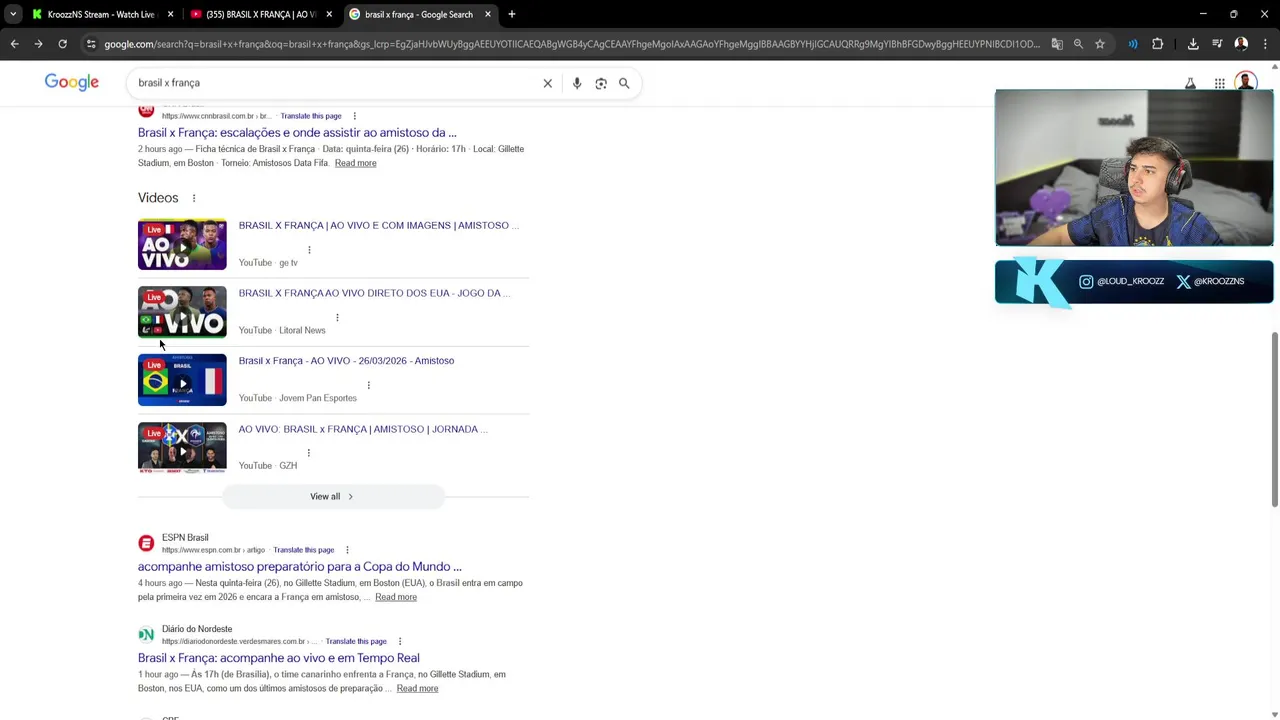Viewport: 1280px width, 720px height.
Task: Open the Extensions puzzle icon
Action: pos(1158,44)
